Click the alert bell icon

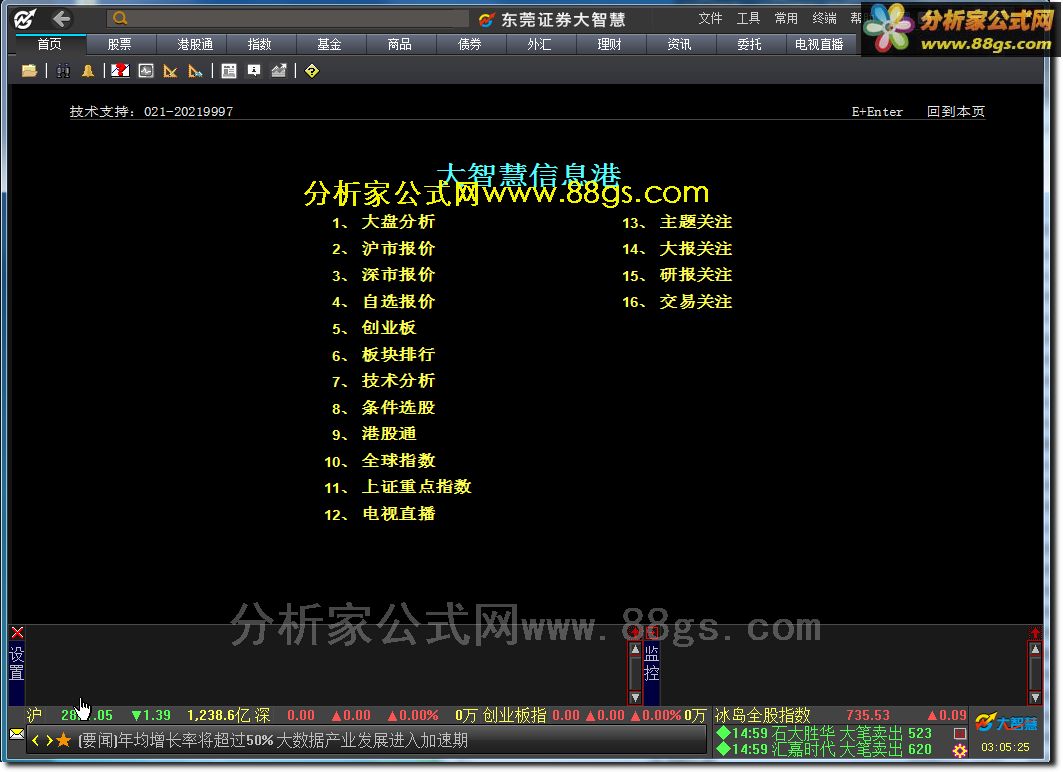click(88, 70)
